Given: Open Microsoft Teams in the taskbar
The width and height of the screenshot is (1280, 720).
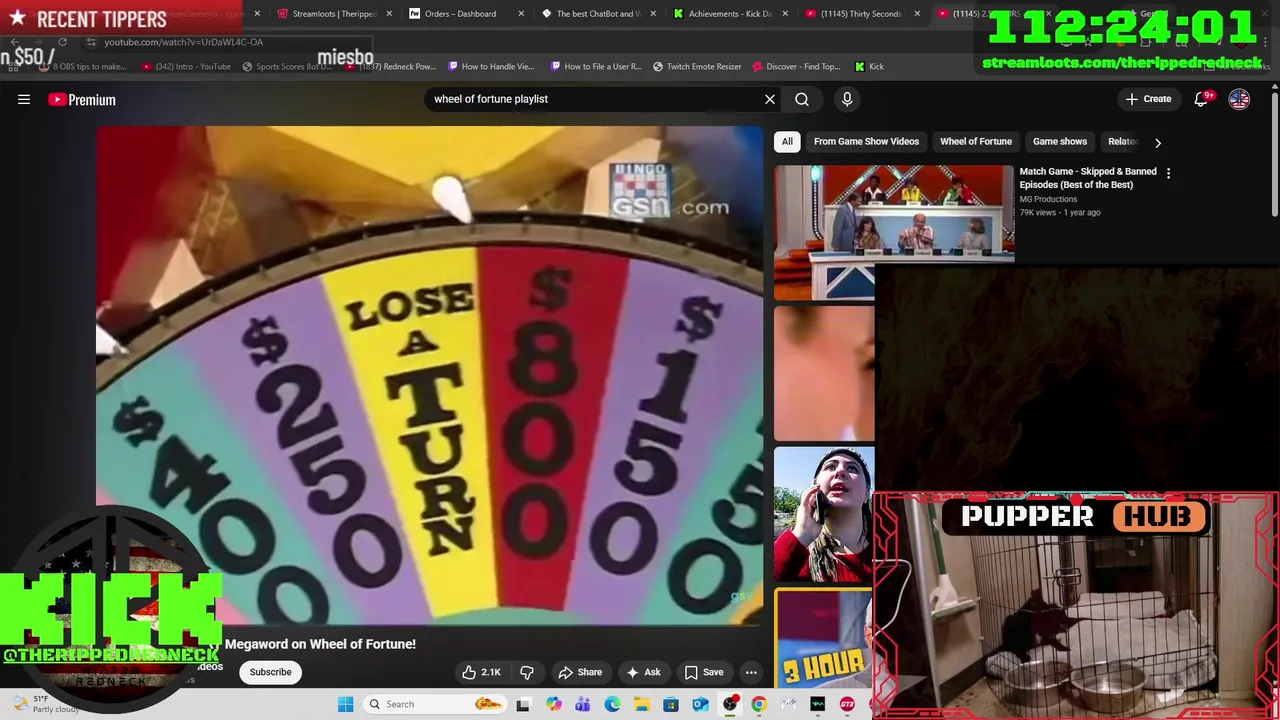Looking at the screenshot, I should tap(583, 704).
